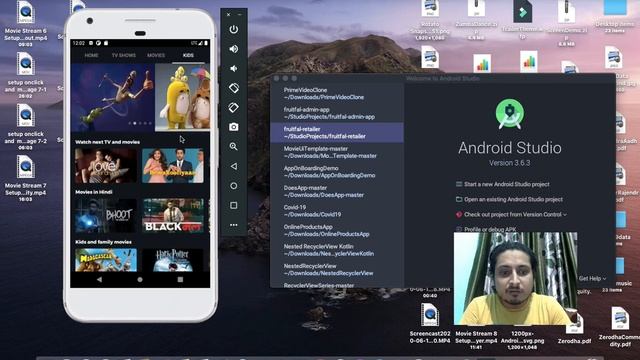Open emulator extended controls three-dot icon

[233, 225]
